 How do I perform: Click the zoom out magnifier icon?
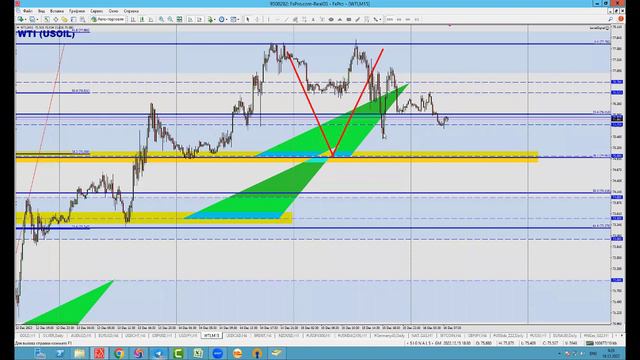coord(170,19)
